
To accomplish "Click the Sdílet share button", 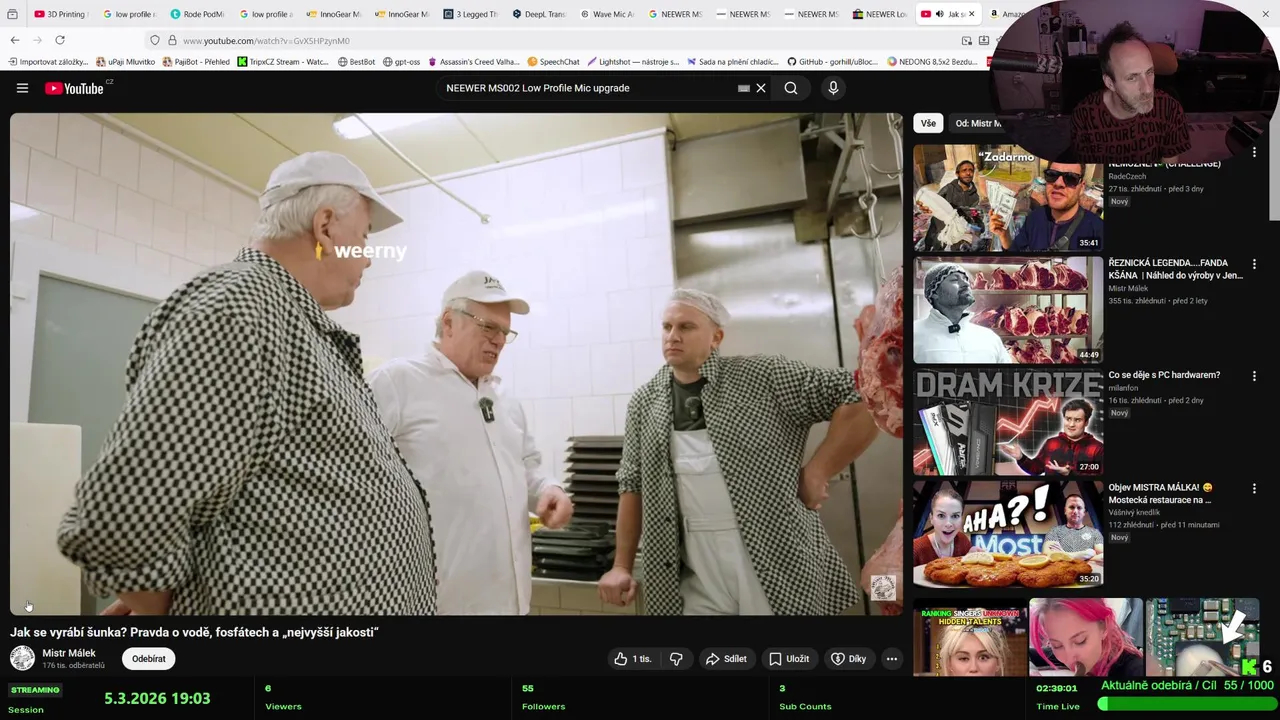I will [726, 659].
